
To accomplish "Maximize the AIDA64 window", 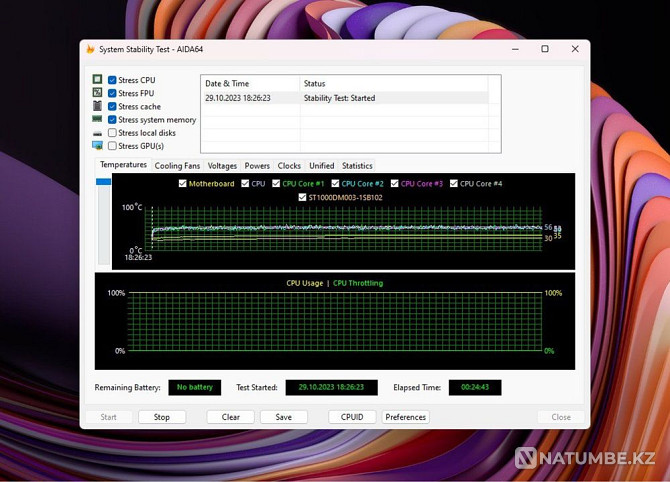I will [x=545, y=49].
